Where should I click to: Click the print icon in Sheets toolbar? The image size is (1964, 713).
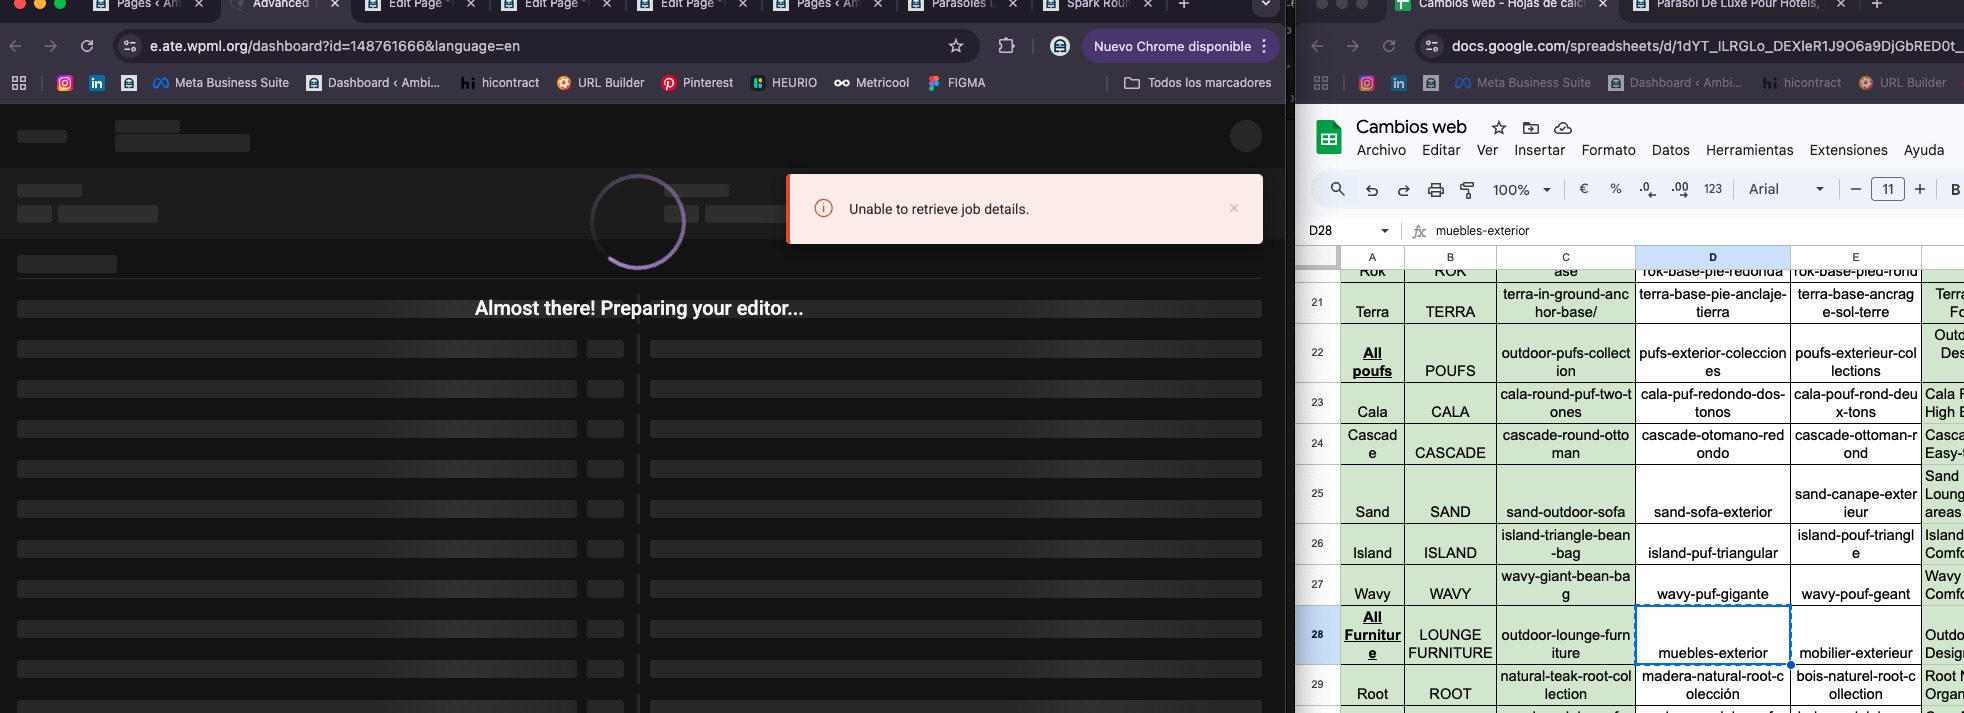point(1435,190)
